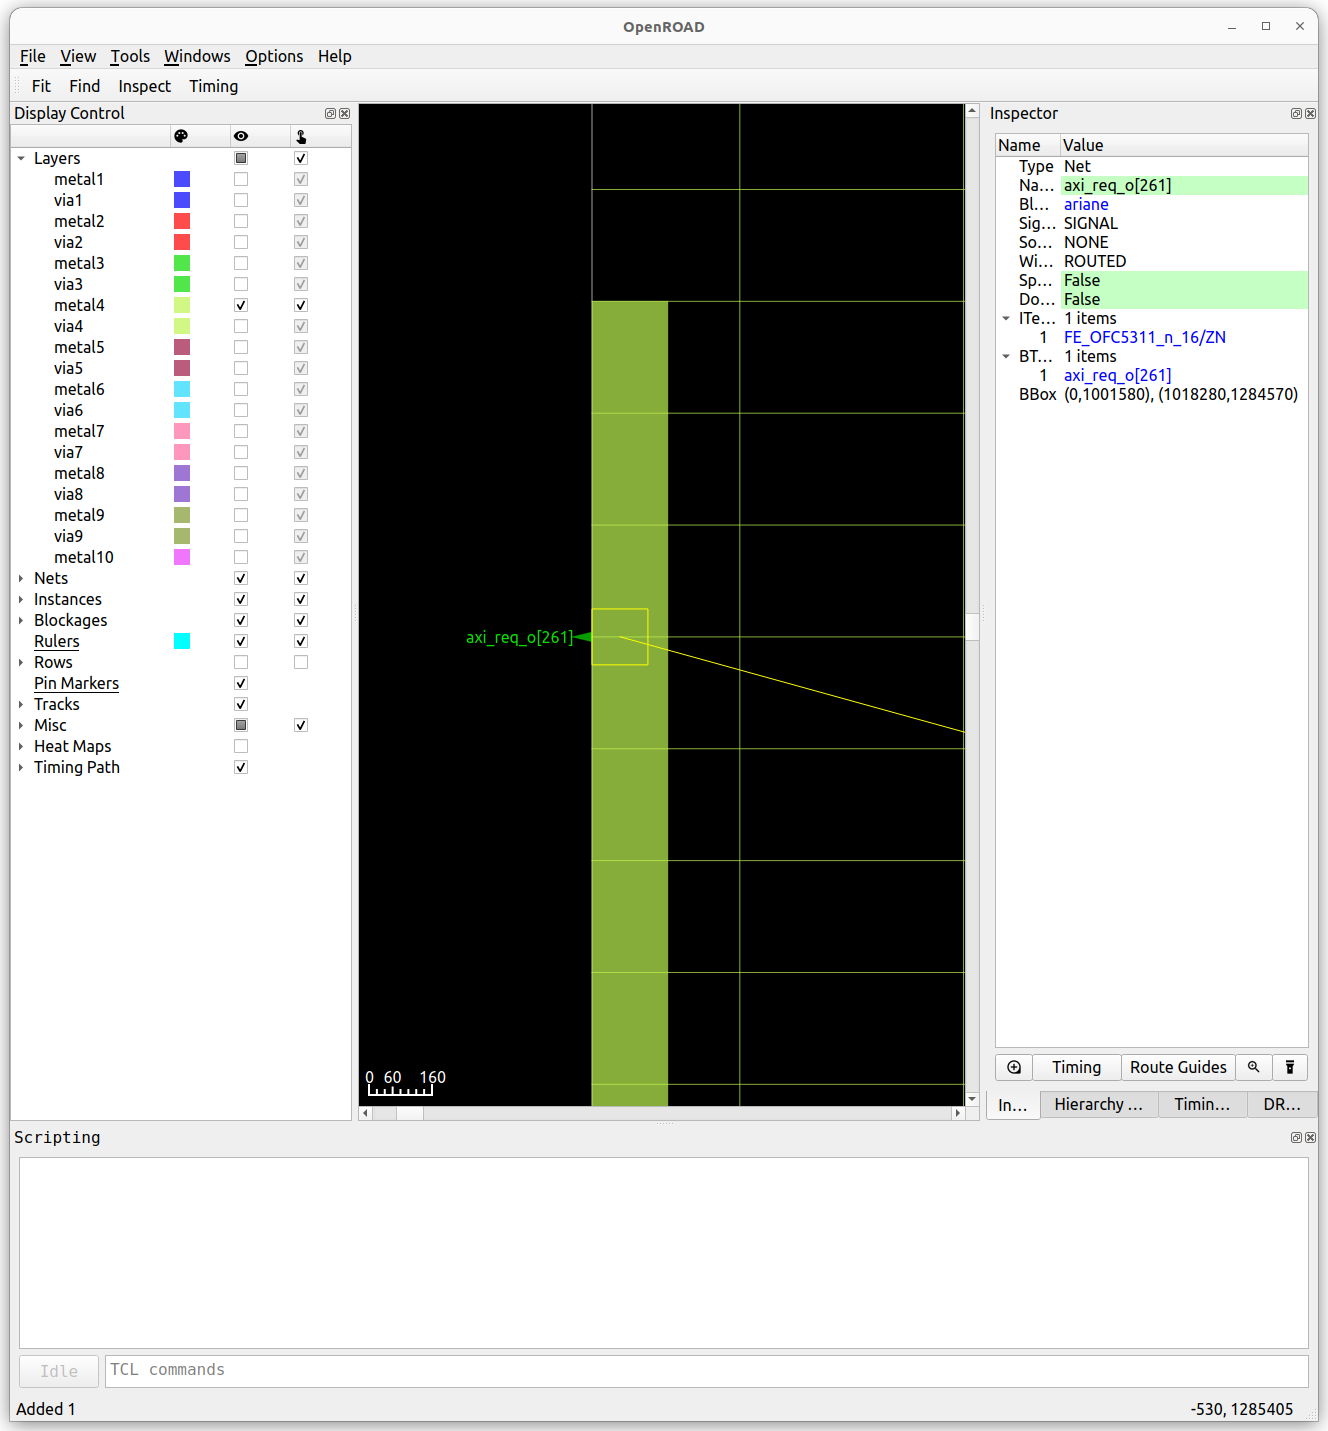Image resolution: width=1328 pixels, height=1431 pixels.
Task: Click the metal1 blue color swatch
Action: [x=181, y=179]
